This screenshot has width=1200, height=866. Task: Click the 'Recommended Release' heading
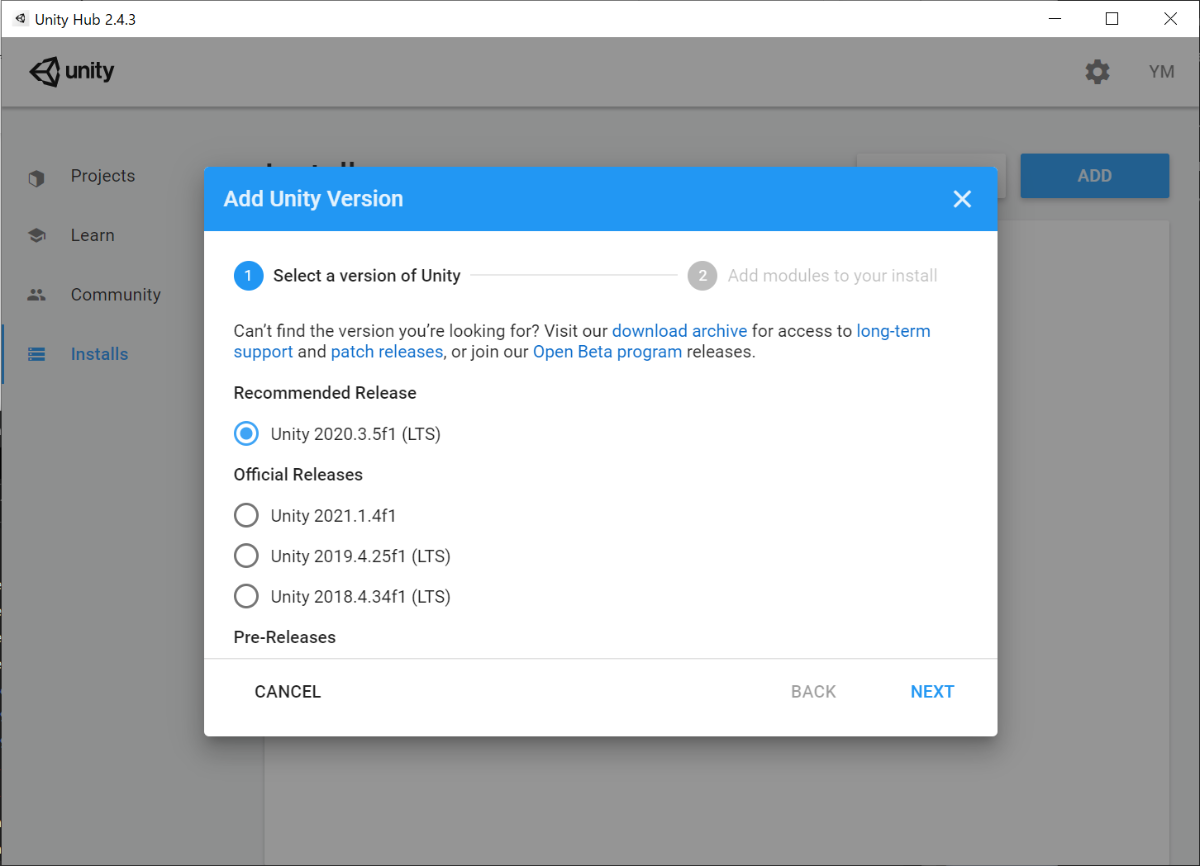point(325,393)
